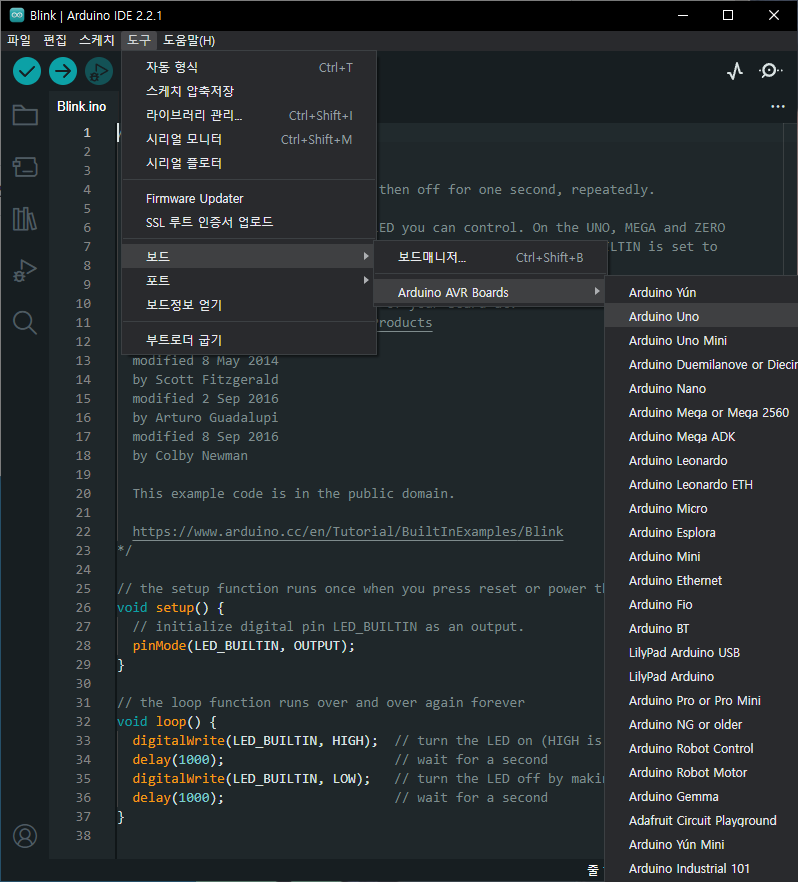798x882 pixels.
Task: Open 시리얼 모니터 from menu
Action: tap(249, 140)
